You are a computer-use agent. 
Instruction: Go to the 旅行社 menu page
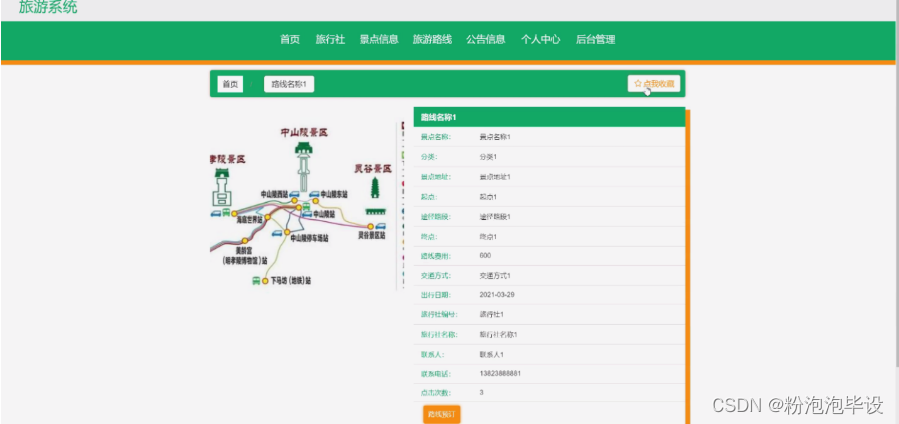pyautogui.click(x=330, y=40)
